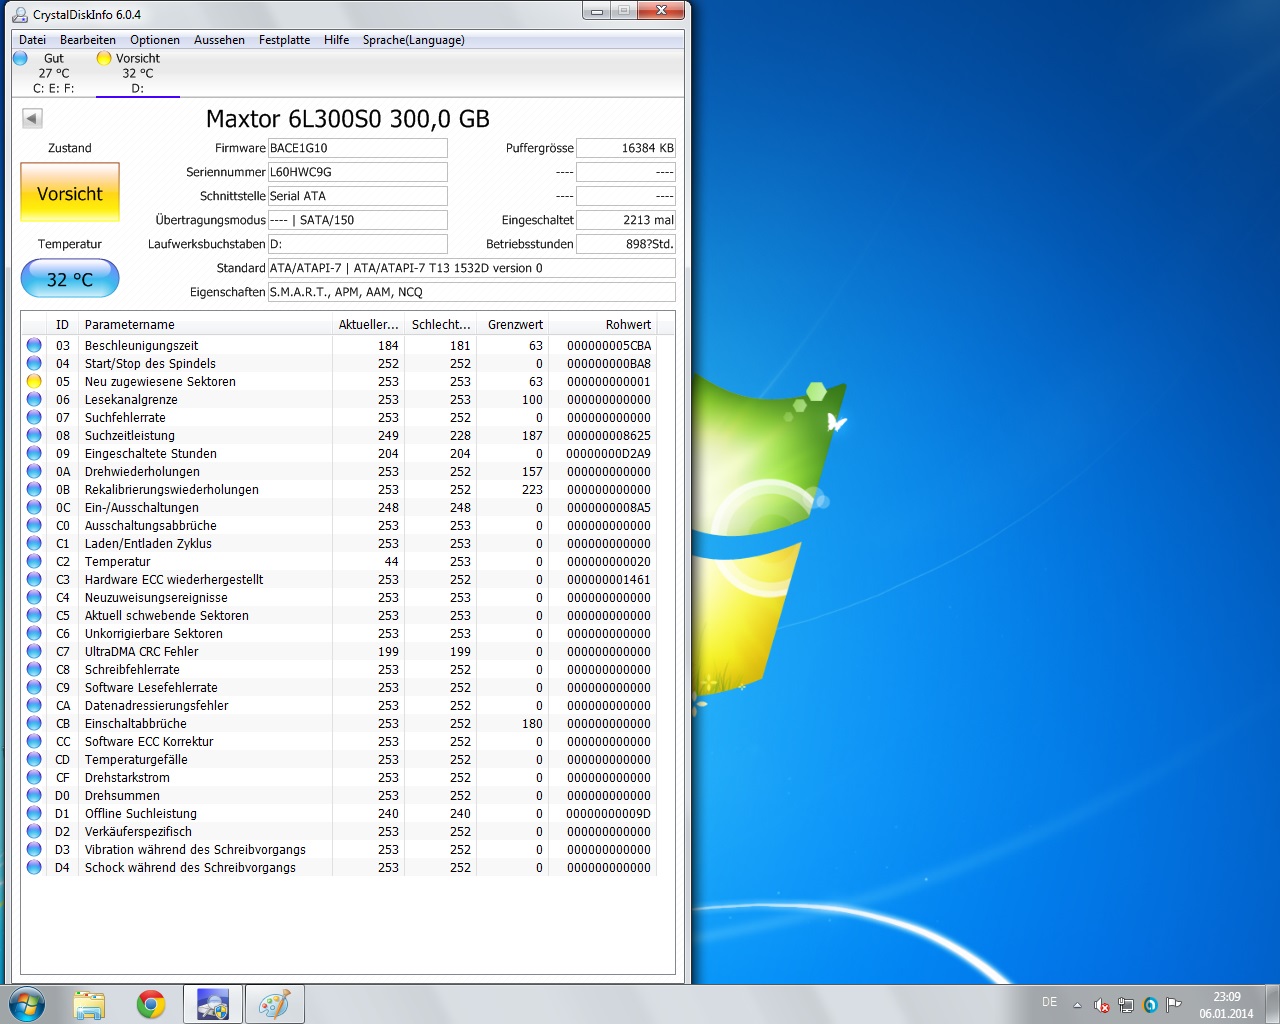Image resolution: width=1280 pixels, height=1024 pixels.
Task: Open the Aussehen menu
Action: coord(219,40)
